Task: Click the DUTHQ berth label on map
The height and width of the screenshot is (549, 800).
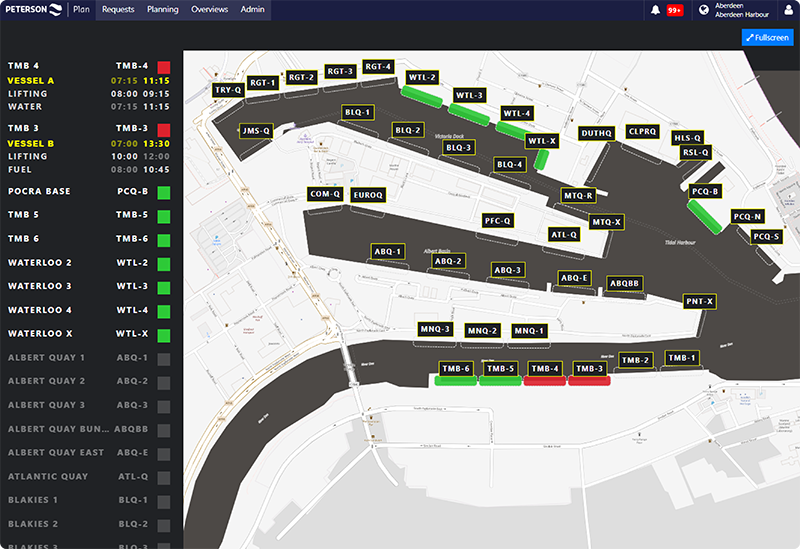Action: click(596, 133)
